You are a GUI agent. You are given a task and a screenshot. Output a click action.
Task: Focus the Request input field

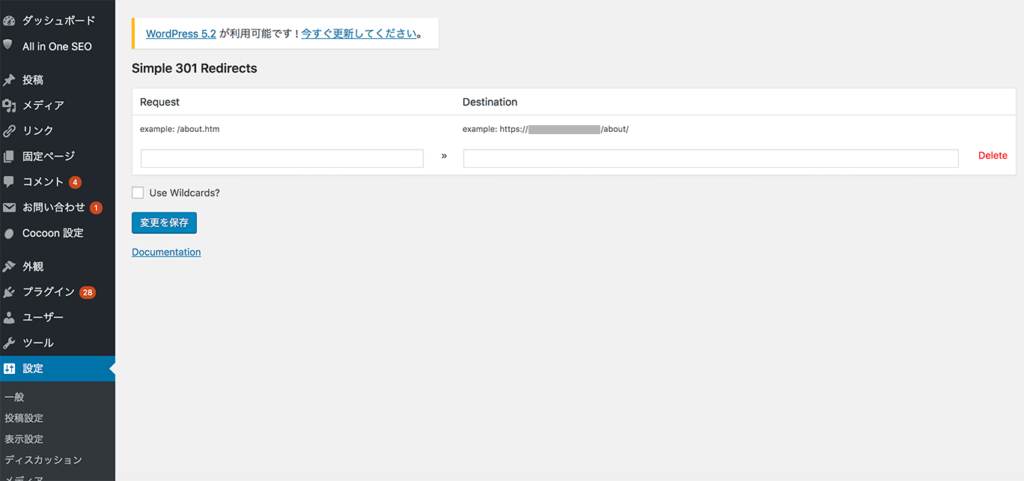[x=282, y=159]
